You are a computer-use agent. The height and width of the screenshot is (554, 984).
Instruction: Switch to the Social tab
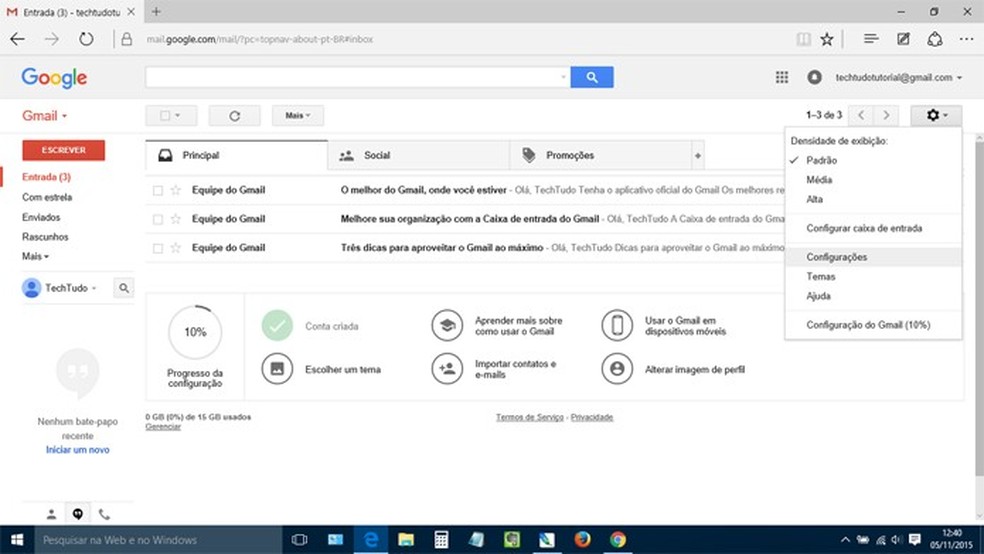tap(419, 155)
